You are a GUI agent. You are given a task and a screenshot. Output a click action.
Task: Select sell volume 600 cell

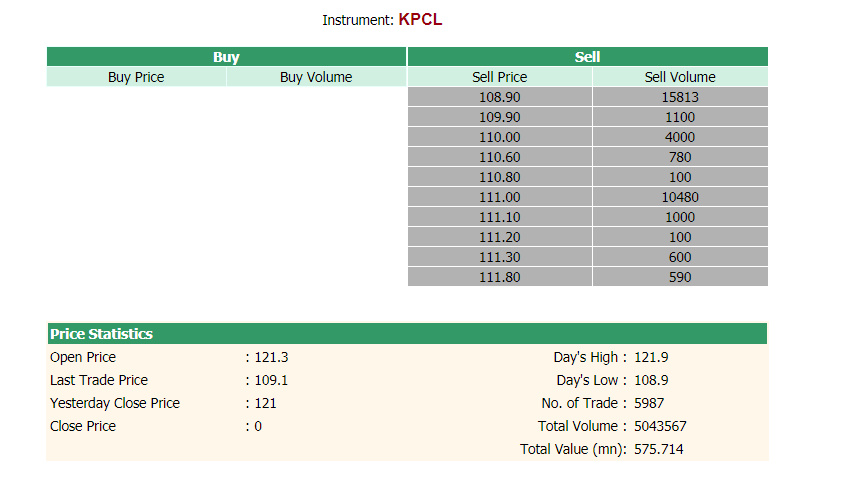(x=680, y=257)
